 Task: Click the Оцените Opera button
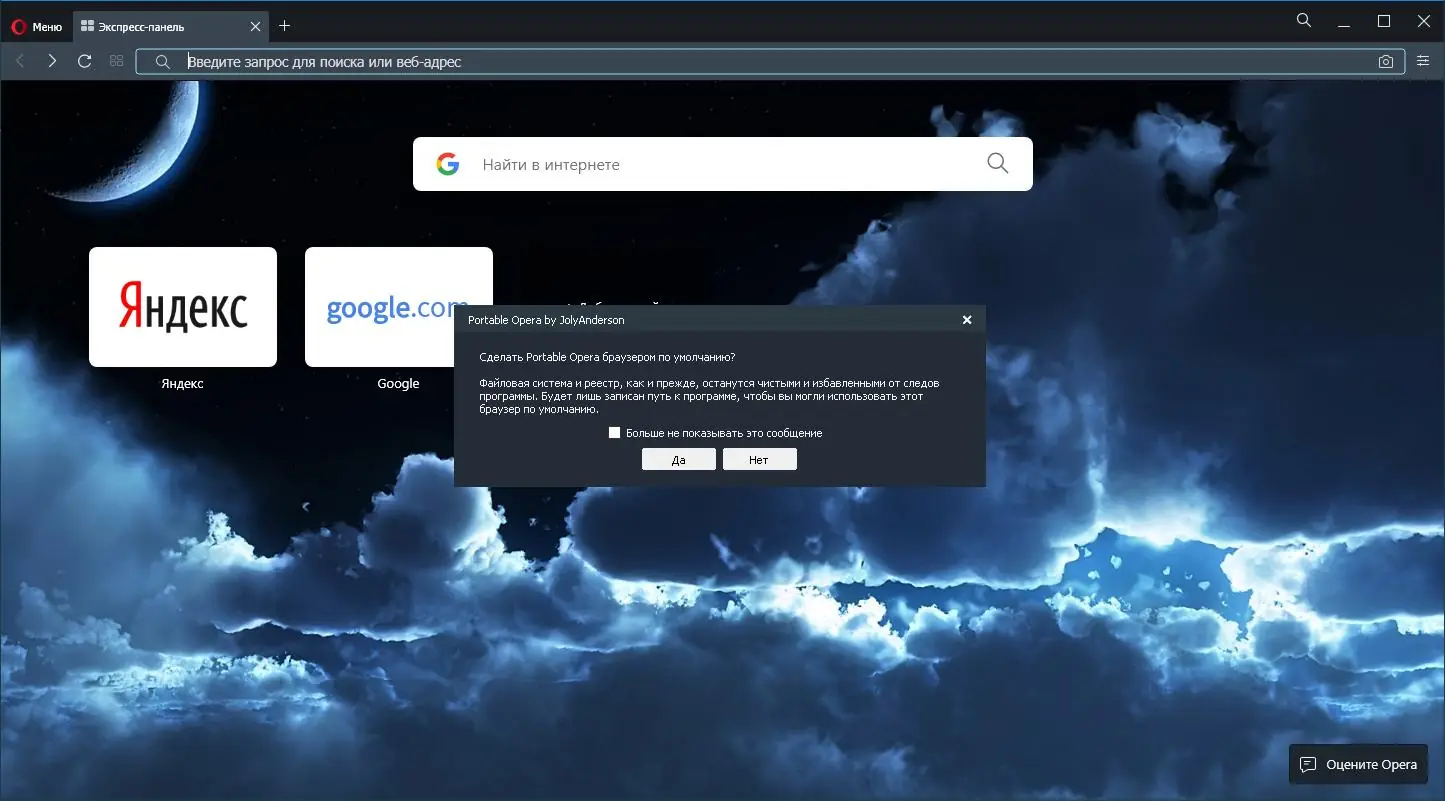pyautogui.click(x=1358, y=765)
